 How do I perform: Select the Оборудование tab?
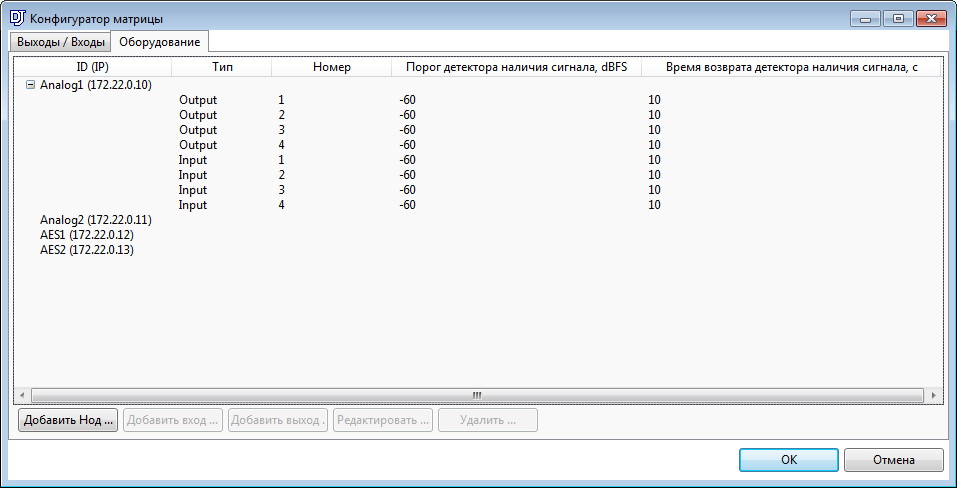click(159, 42)
